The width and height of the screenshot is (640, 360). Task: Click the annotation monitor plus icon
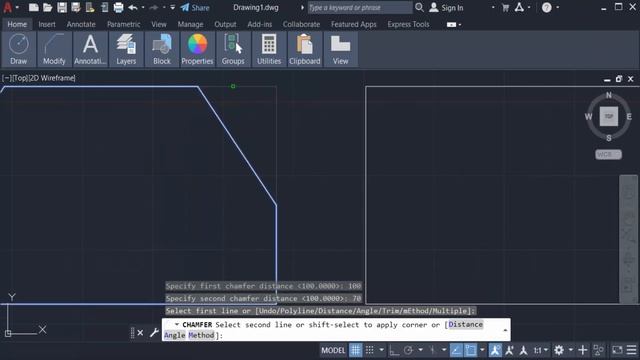click(582, 350)
